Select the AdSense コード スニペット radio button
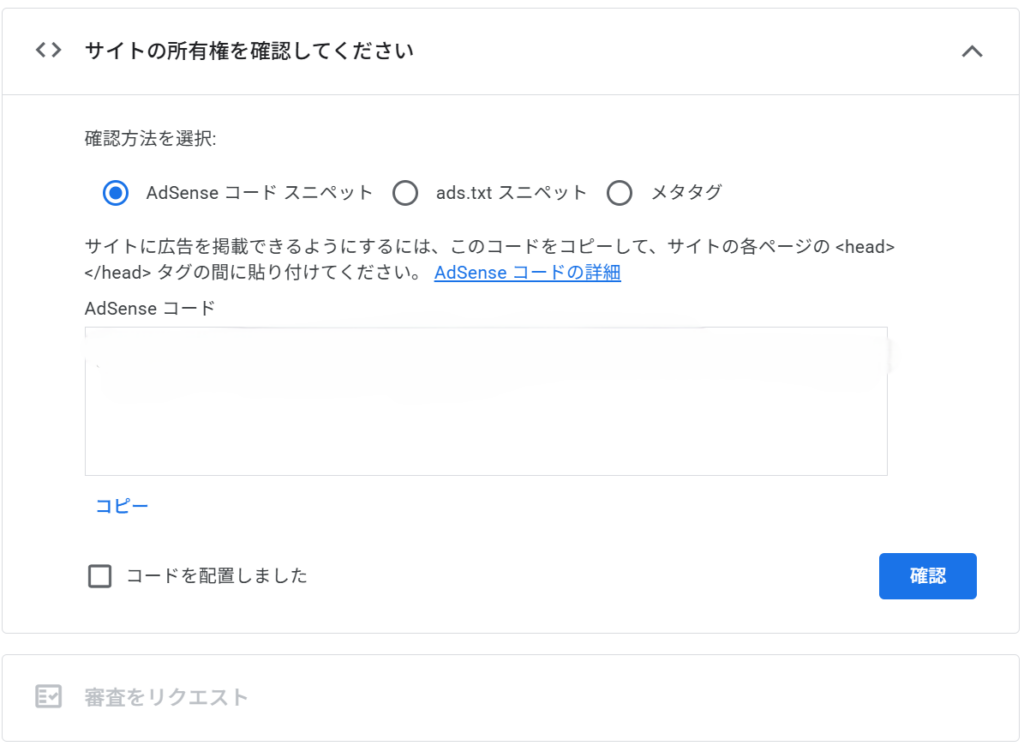 [x=116, y=193]
